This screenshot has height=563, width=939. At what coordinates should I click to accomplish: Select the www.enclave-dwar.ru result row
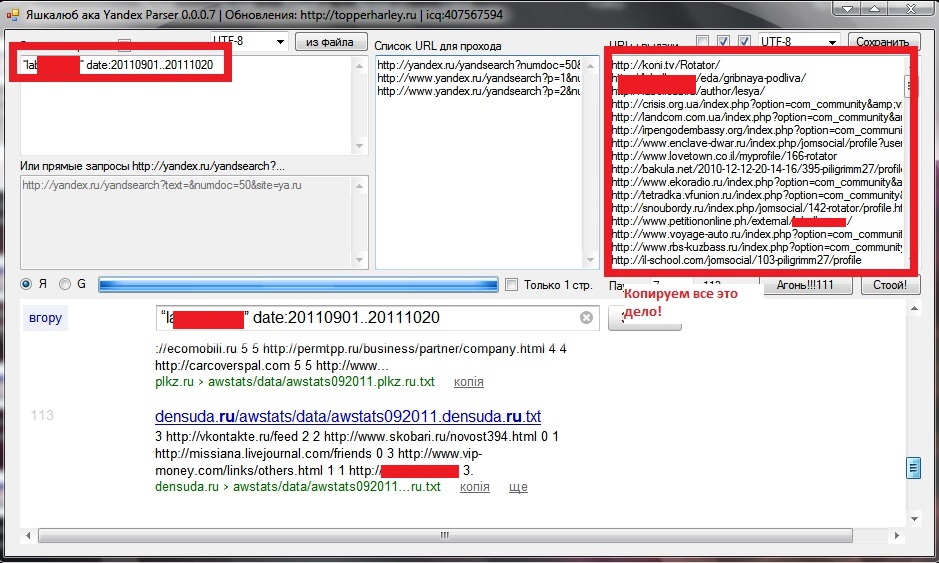757,143
